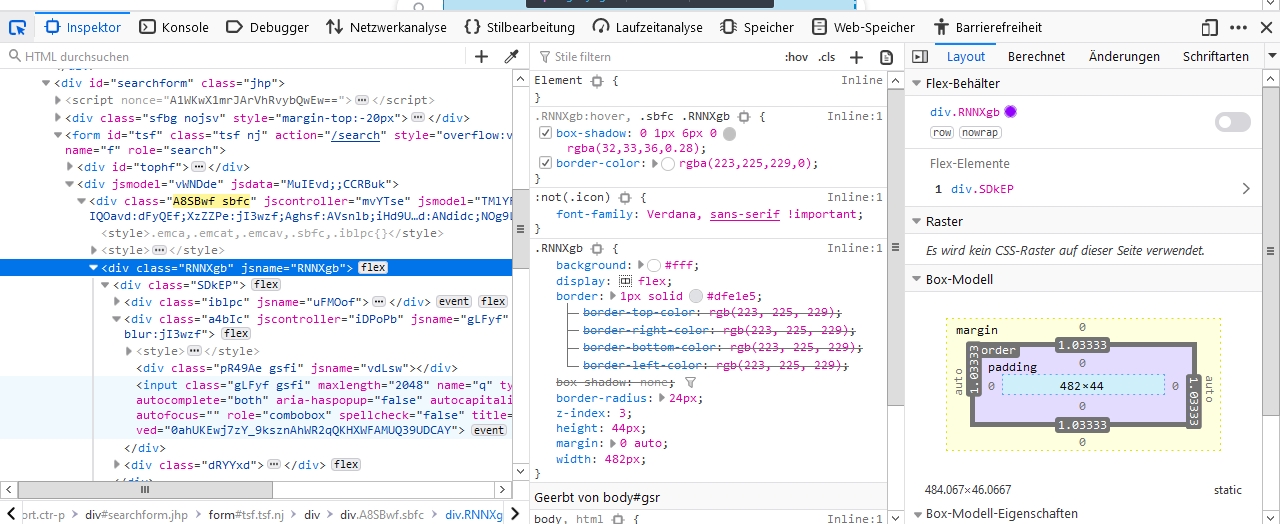Viewport: 1280px width, 524px height.
Task: Collapse the sidebar pane toggle next to Layout
Action: [x=920, y=57]
